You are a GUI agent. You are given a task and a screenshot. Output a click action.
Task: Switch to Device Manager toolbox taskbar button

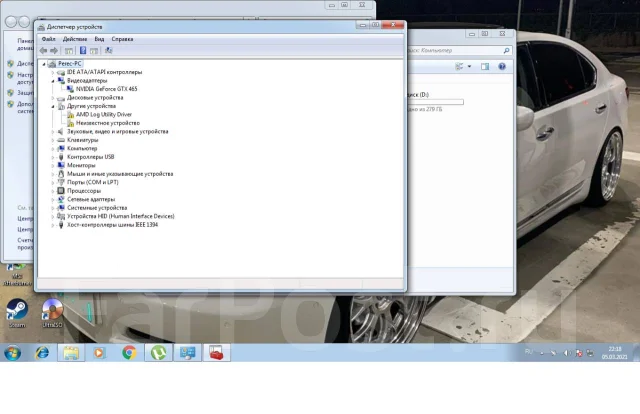[216, 353]
